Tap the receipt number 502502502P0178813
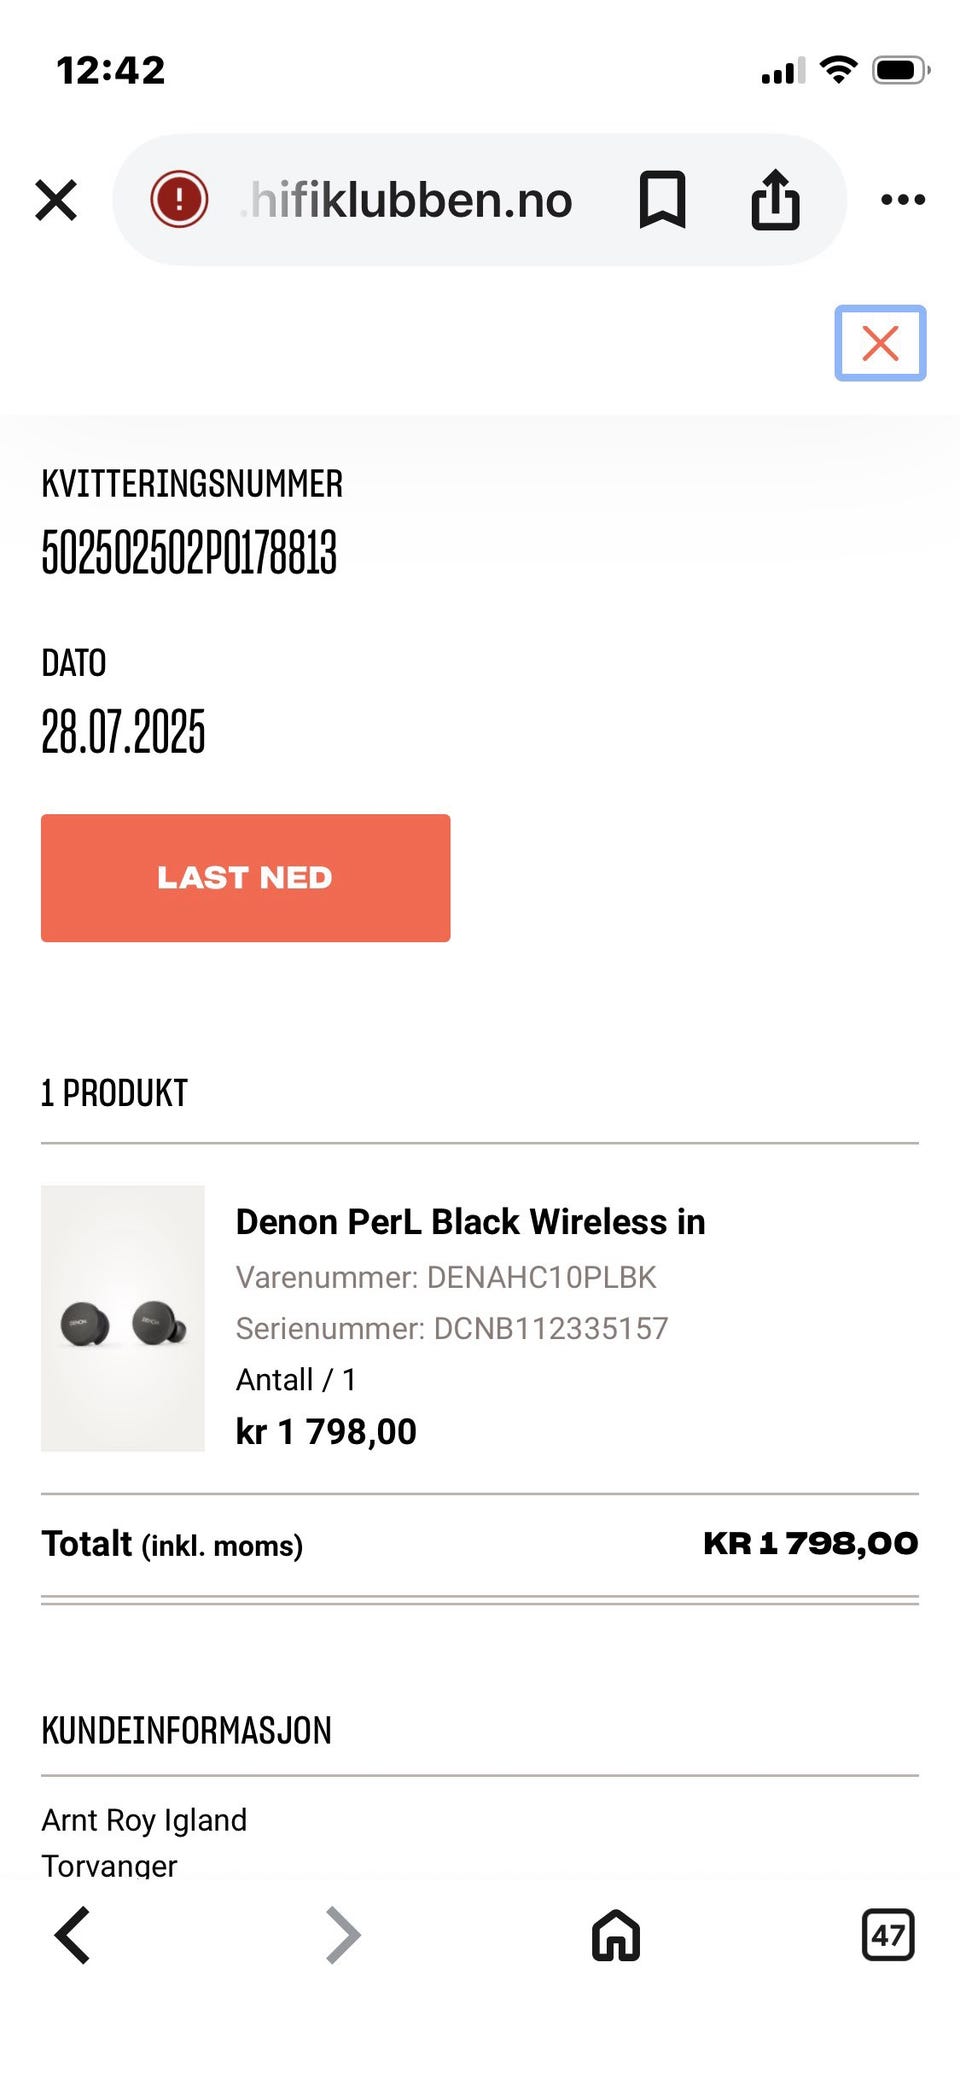The height and width of the screenshot is (2079, 960). tap(189, 553)
